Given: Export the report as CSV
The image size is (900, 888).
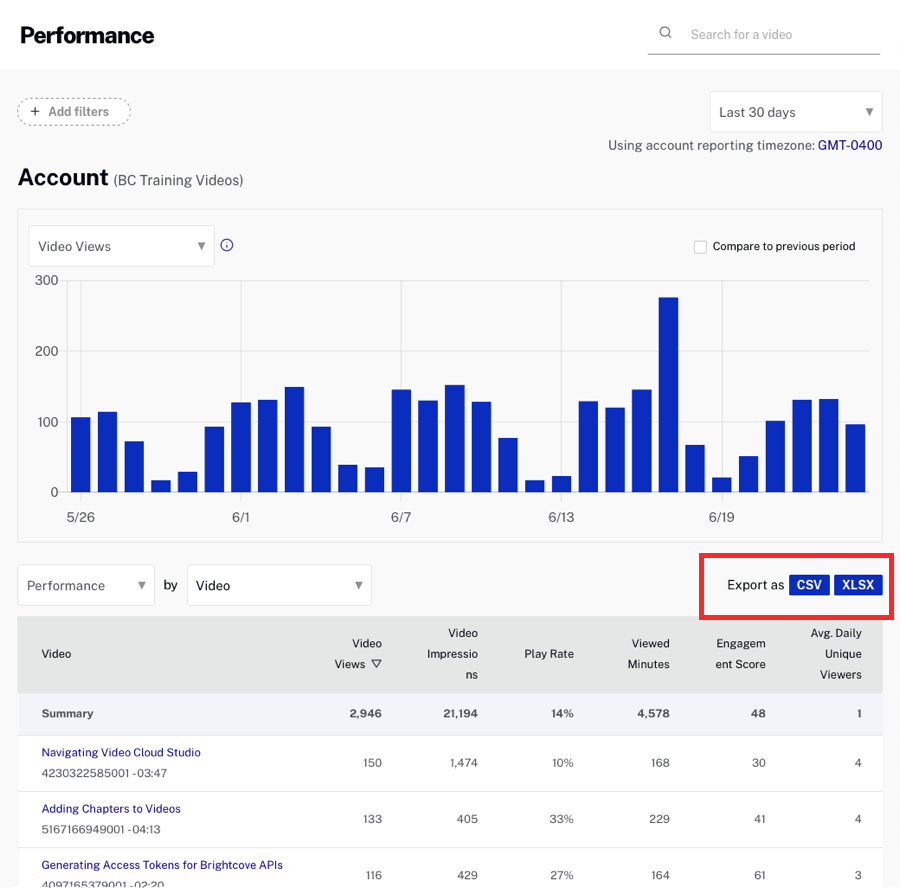Looking at the screenshot, I should click(x=808, y=584).
